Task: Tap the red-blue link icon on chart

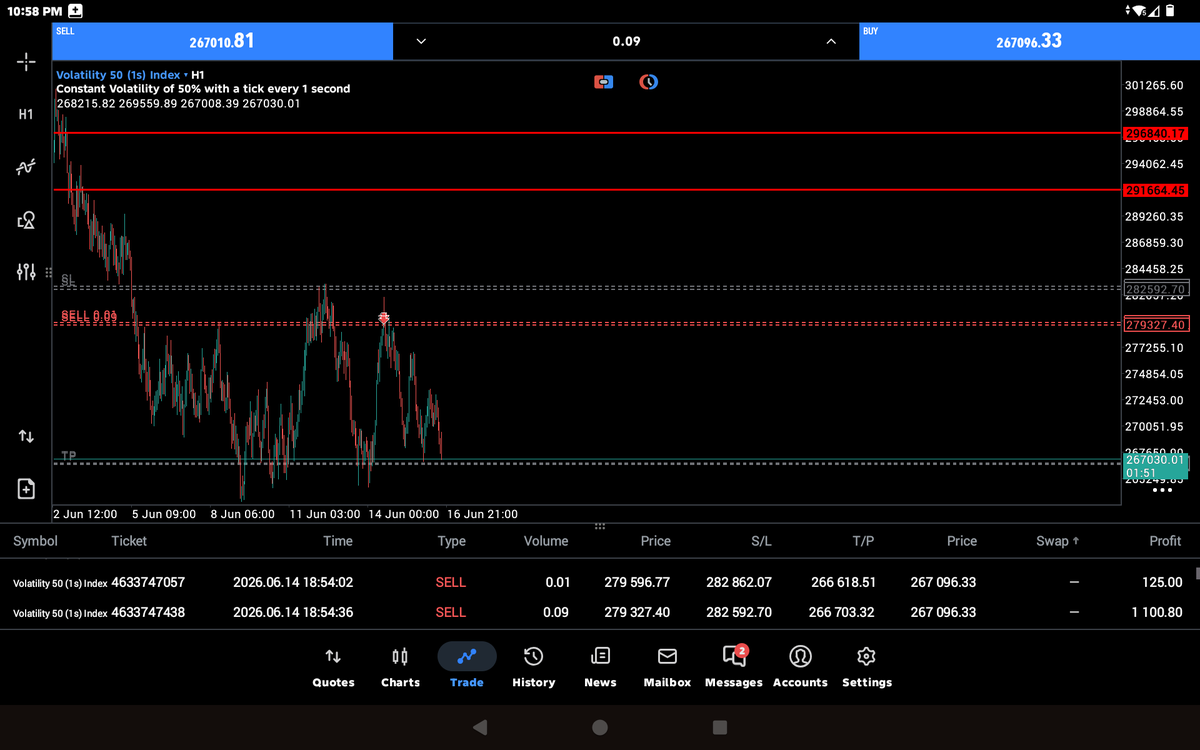Action: (603, 82)
